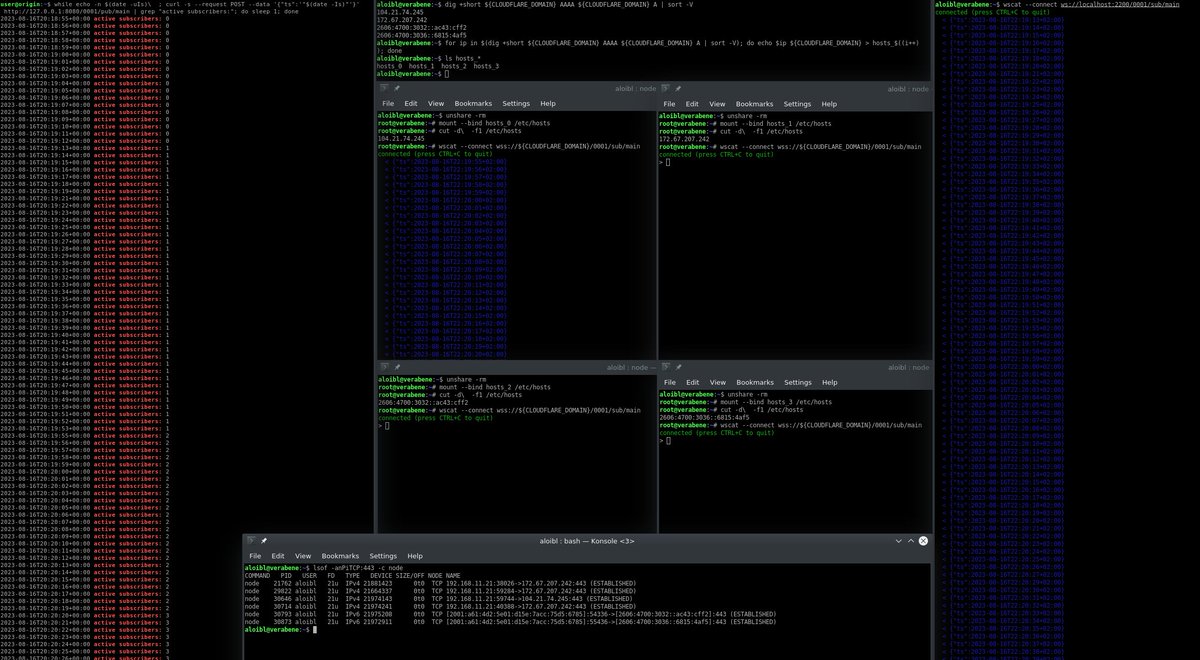The image size is (1200, 660).
Task: Maximize the Konsole <3> window
Action: [x=910, y=540]
